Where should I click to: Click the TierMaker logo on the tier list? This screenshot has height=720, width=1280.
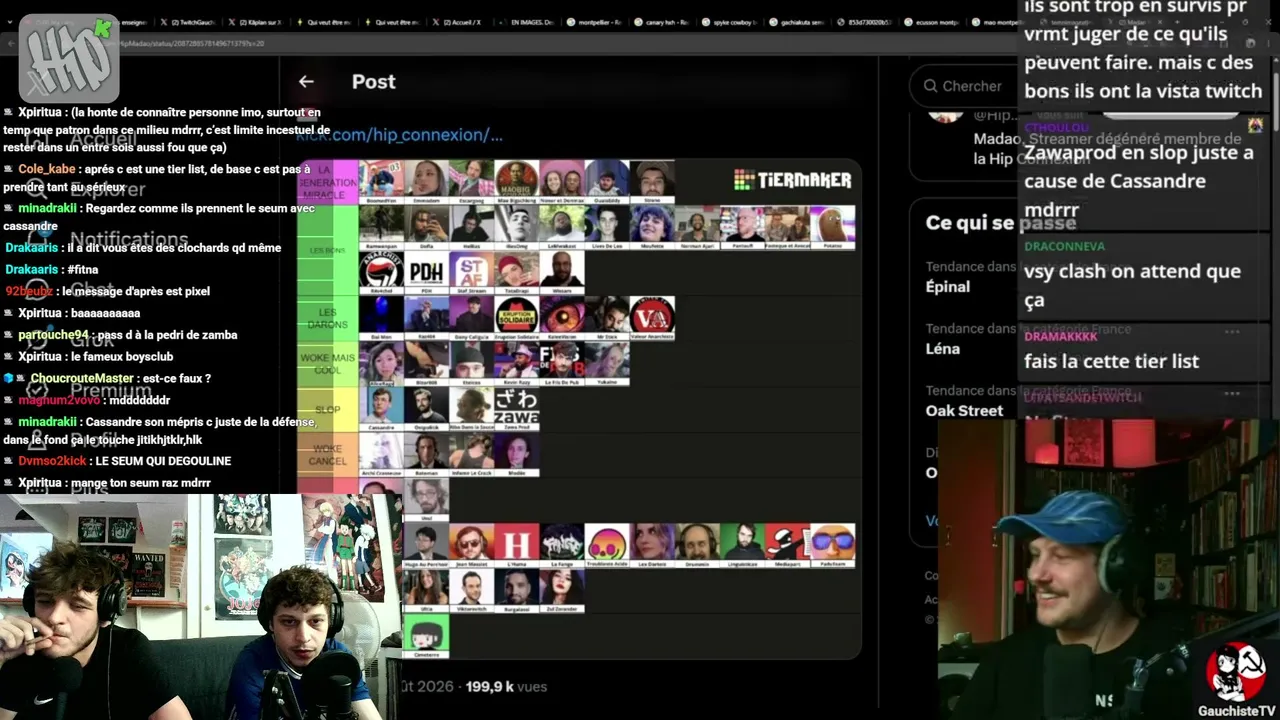point(792,180)
